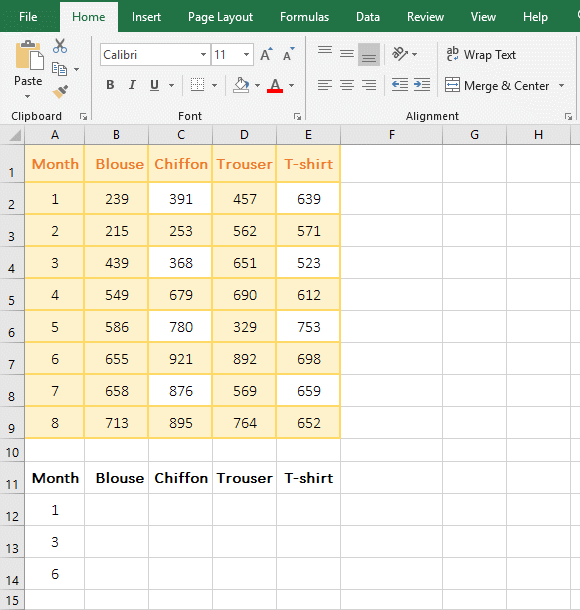
Task: Click Merge & Center
Action: pyautogui.click(x=497, y=85)
